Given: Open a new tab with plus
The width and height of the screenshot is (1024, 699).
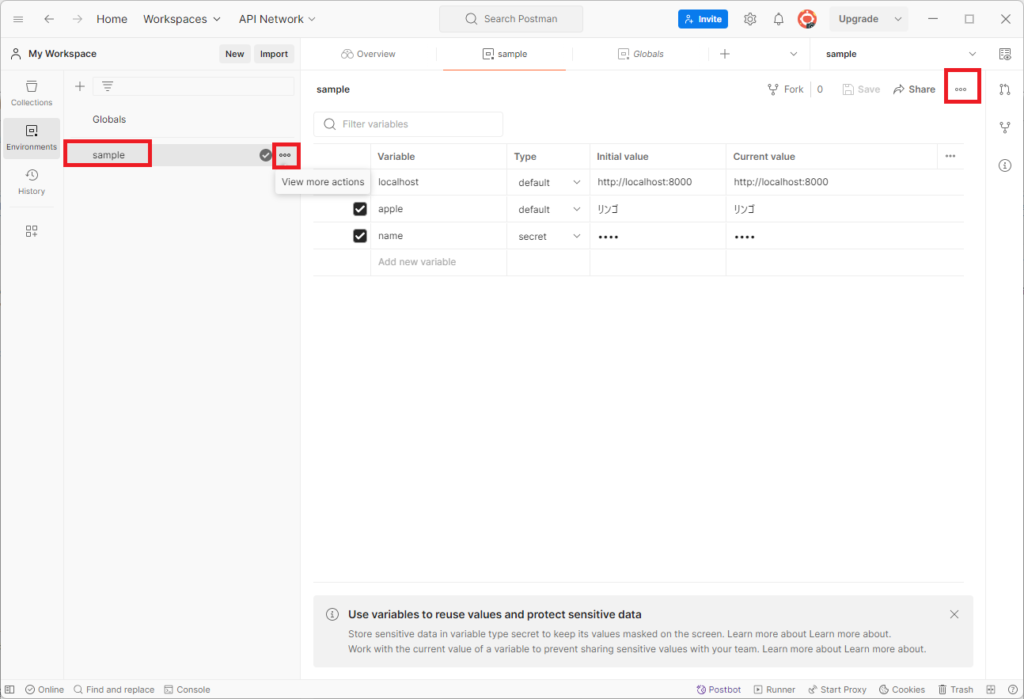Looking at the screenshot, I should pyautogui.click(x=725, y=54).
